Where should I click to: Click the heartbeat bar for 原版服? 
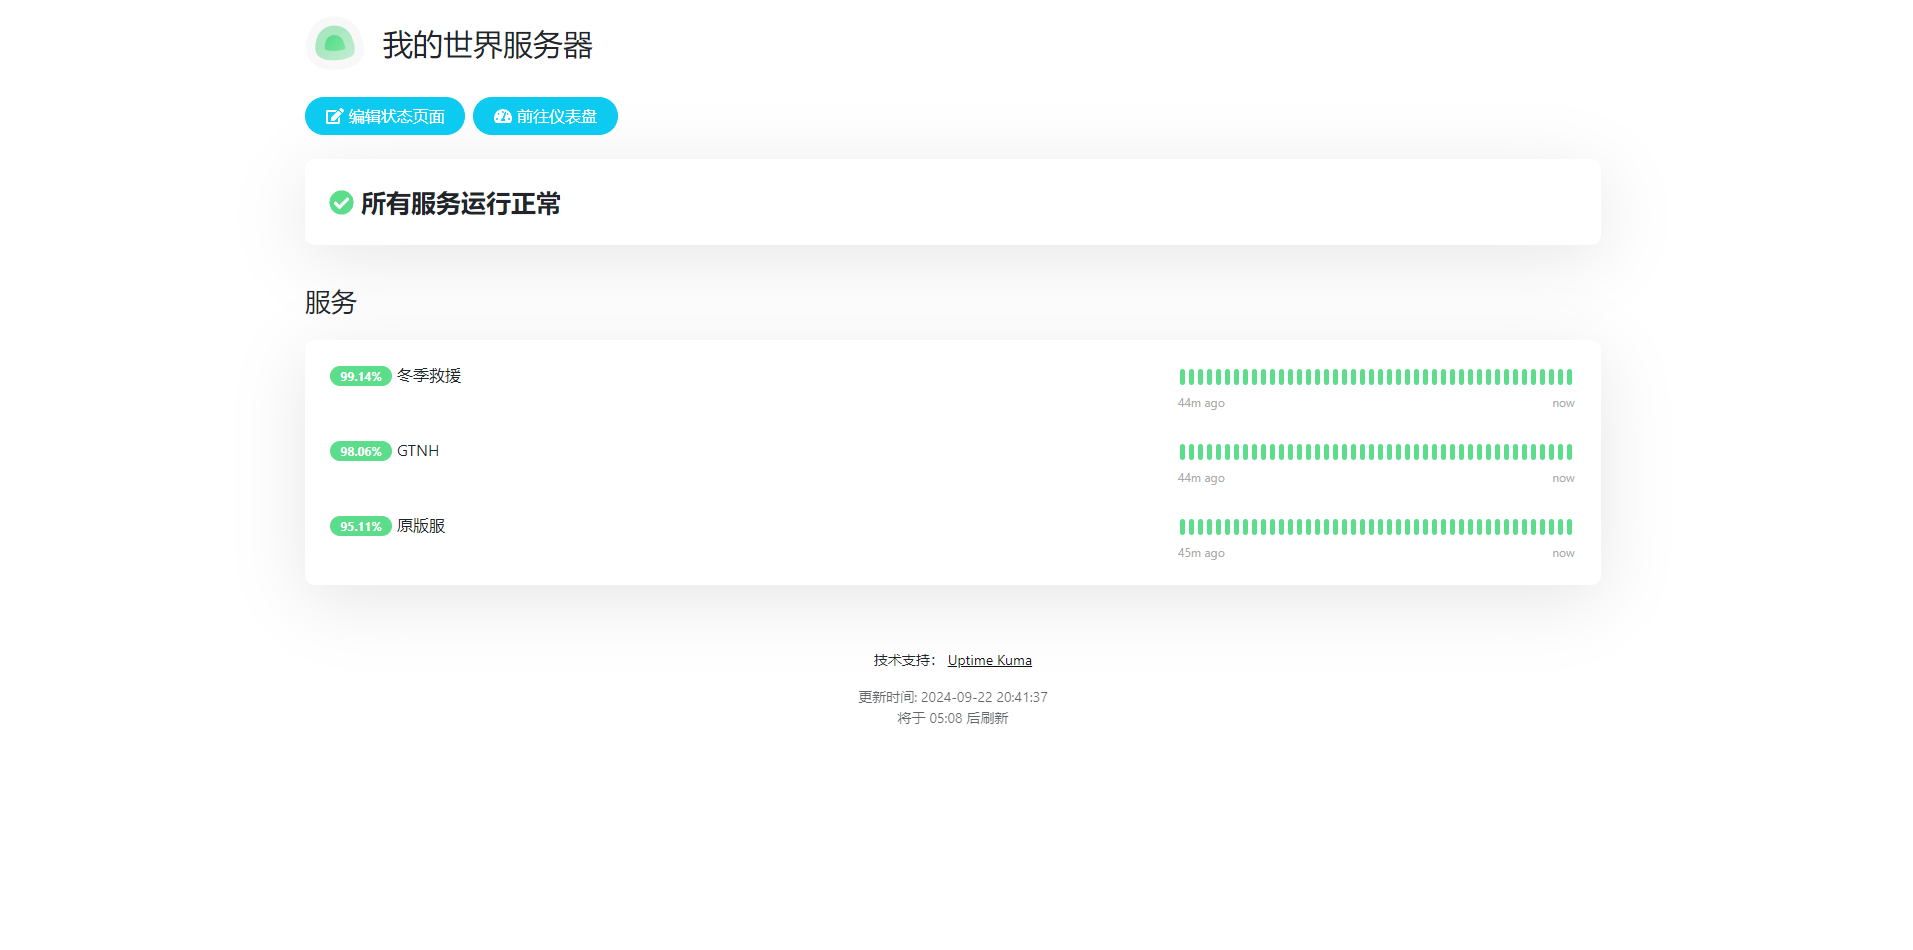(x=1376, y=527)
